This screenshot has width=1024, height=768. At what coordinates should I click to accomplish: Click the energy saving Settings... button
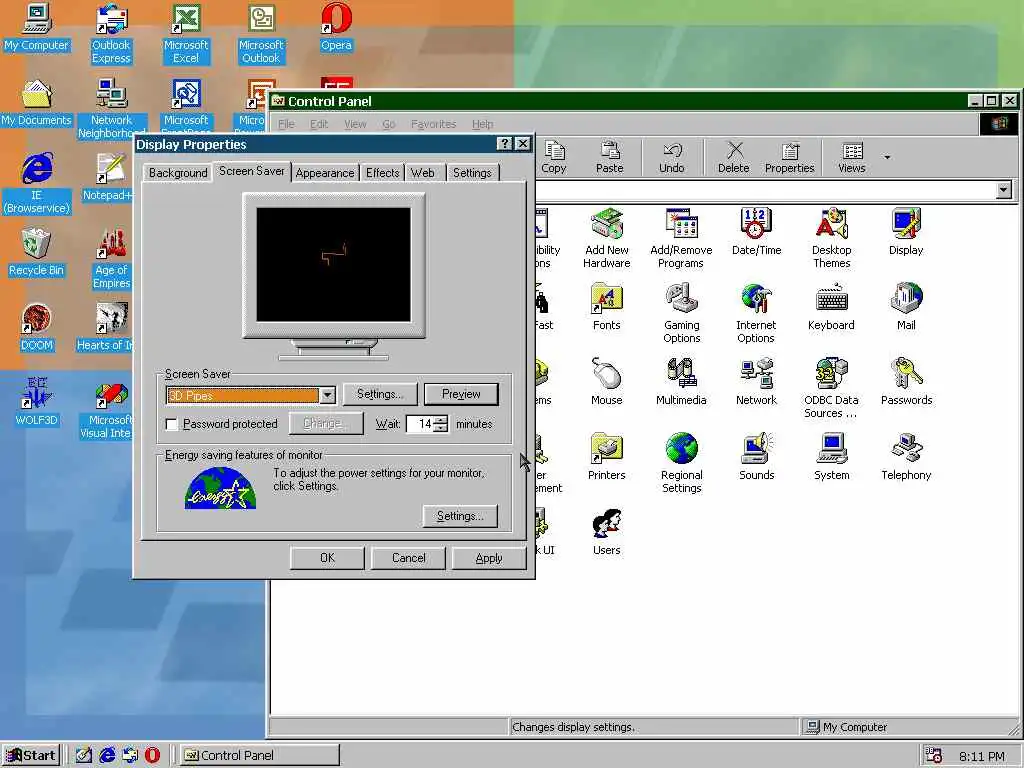[x=460, y=516]
